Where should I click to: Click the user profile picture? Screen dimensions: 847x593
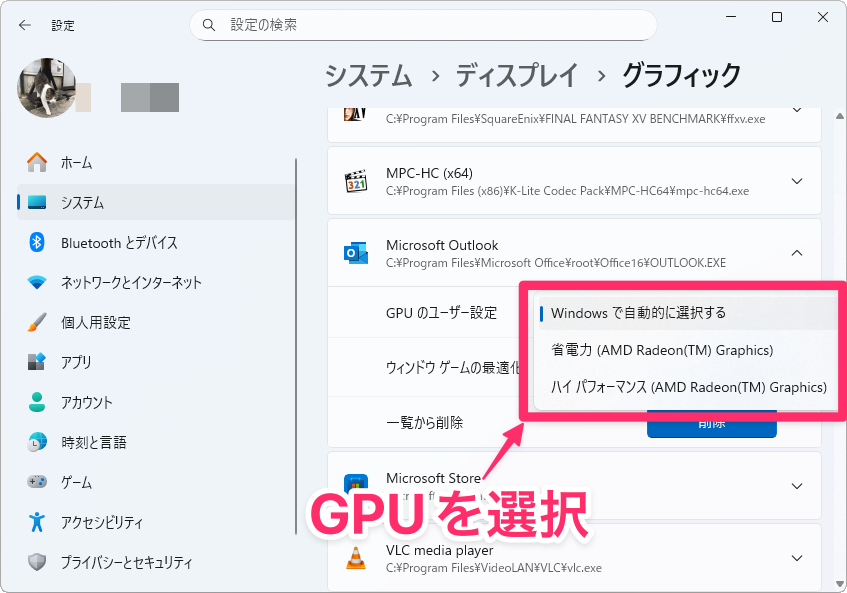click(45, 88)
